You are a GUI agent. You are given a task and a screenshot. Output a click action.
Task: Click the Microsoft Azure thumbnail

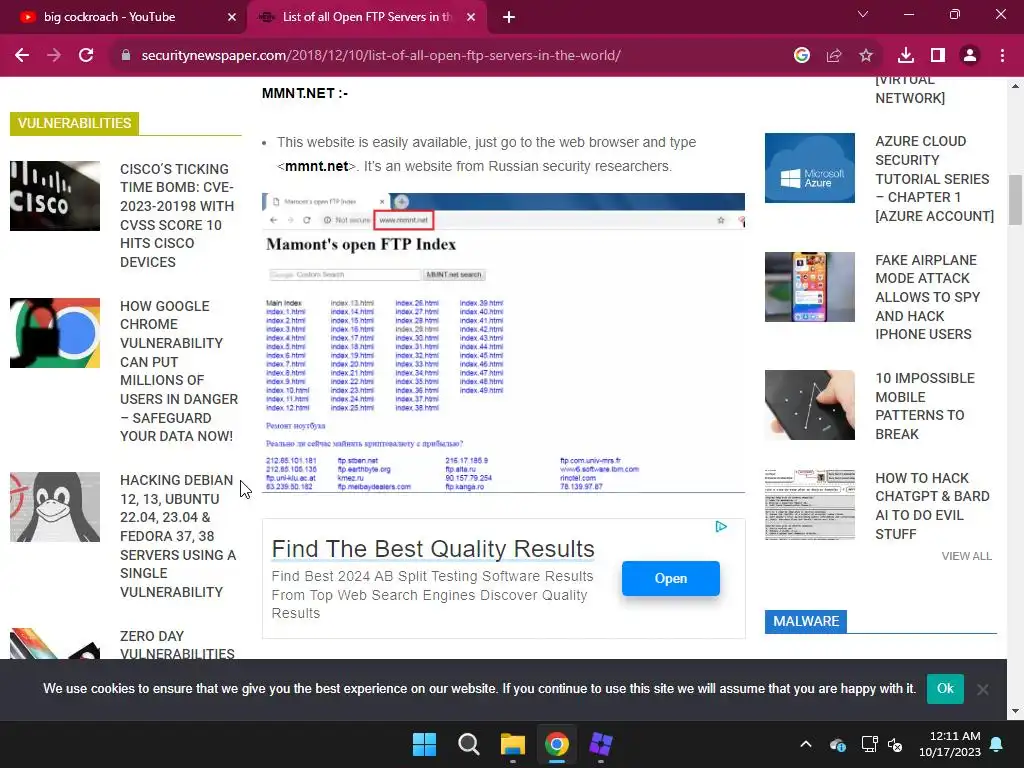point(810,168)
